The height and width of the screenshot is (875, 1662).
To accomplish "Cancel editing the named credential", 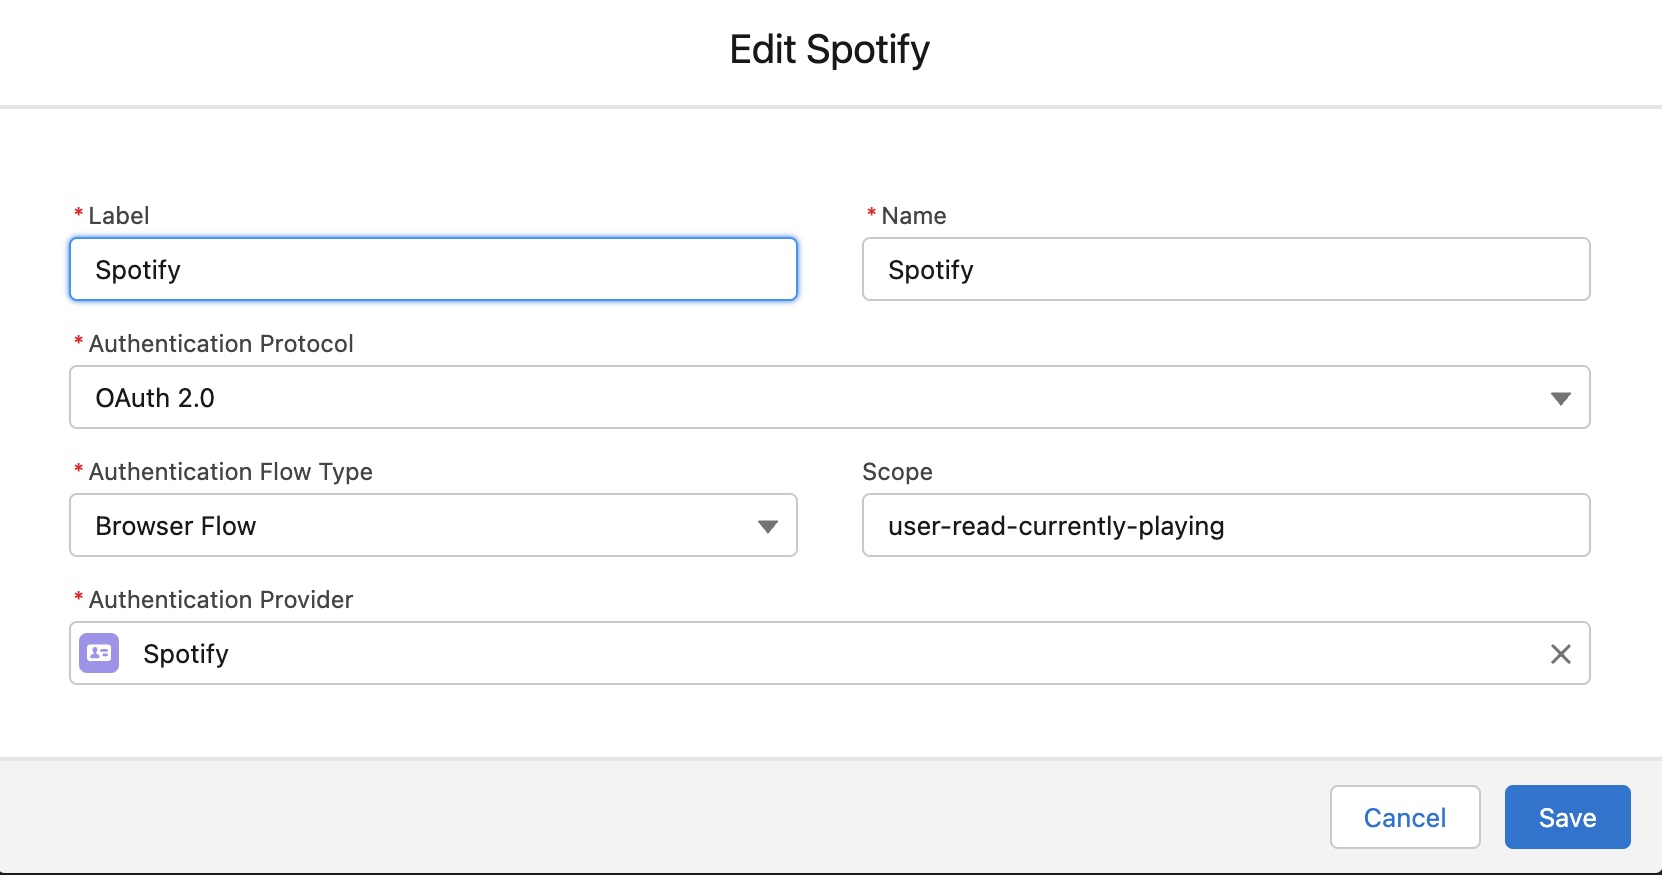I will [1405, 817].
